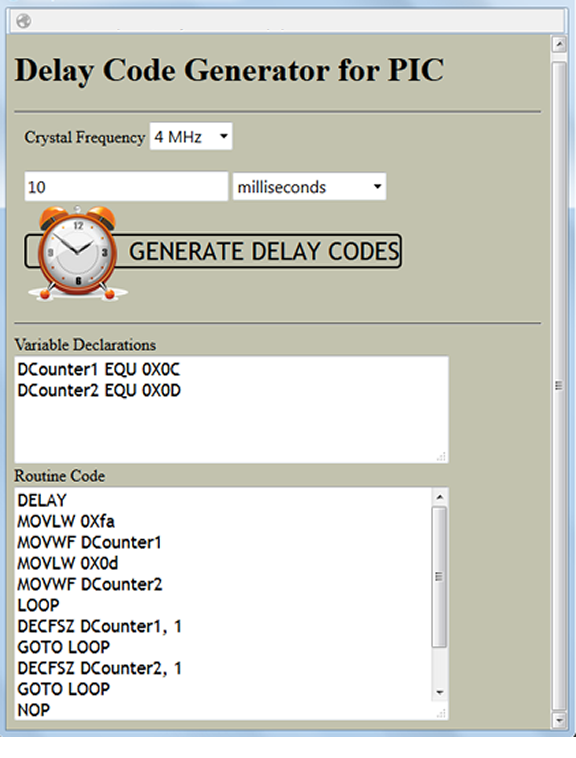Click the 'MOVWF DCounter2' code line
The width and height of the screenshot is (576, 758).
[90, 584]
